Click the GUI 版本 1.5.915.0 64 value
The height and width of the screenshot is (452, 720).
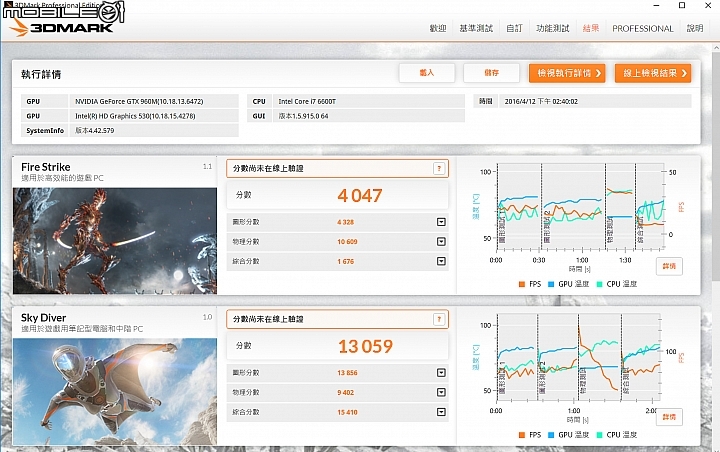click(x=369, y=116)
